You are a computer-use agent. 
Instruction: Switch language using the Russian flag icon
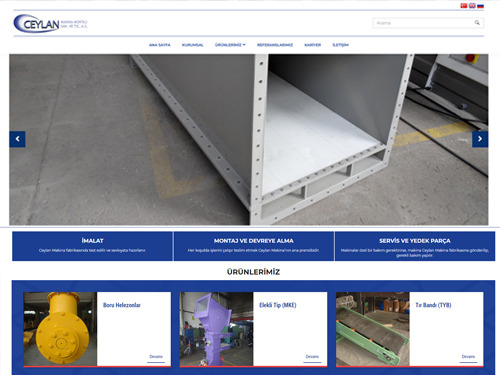tap(480, 6)
